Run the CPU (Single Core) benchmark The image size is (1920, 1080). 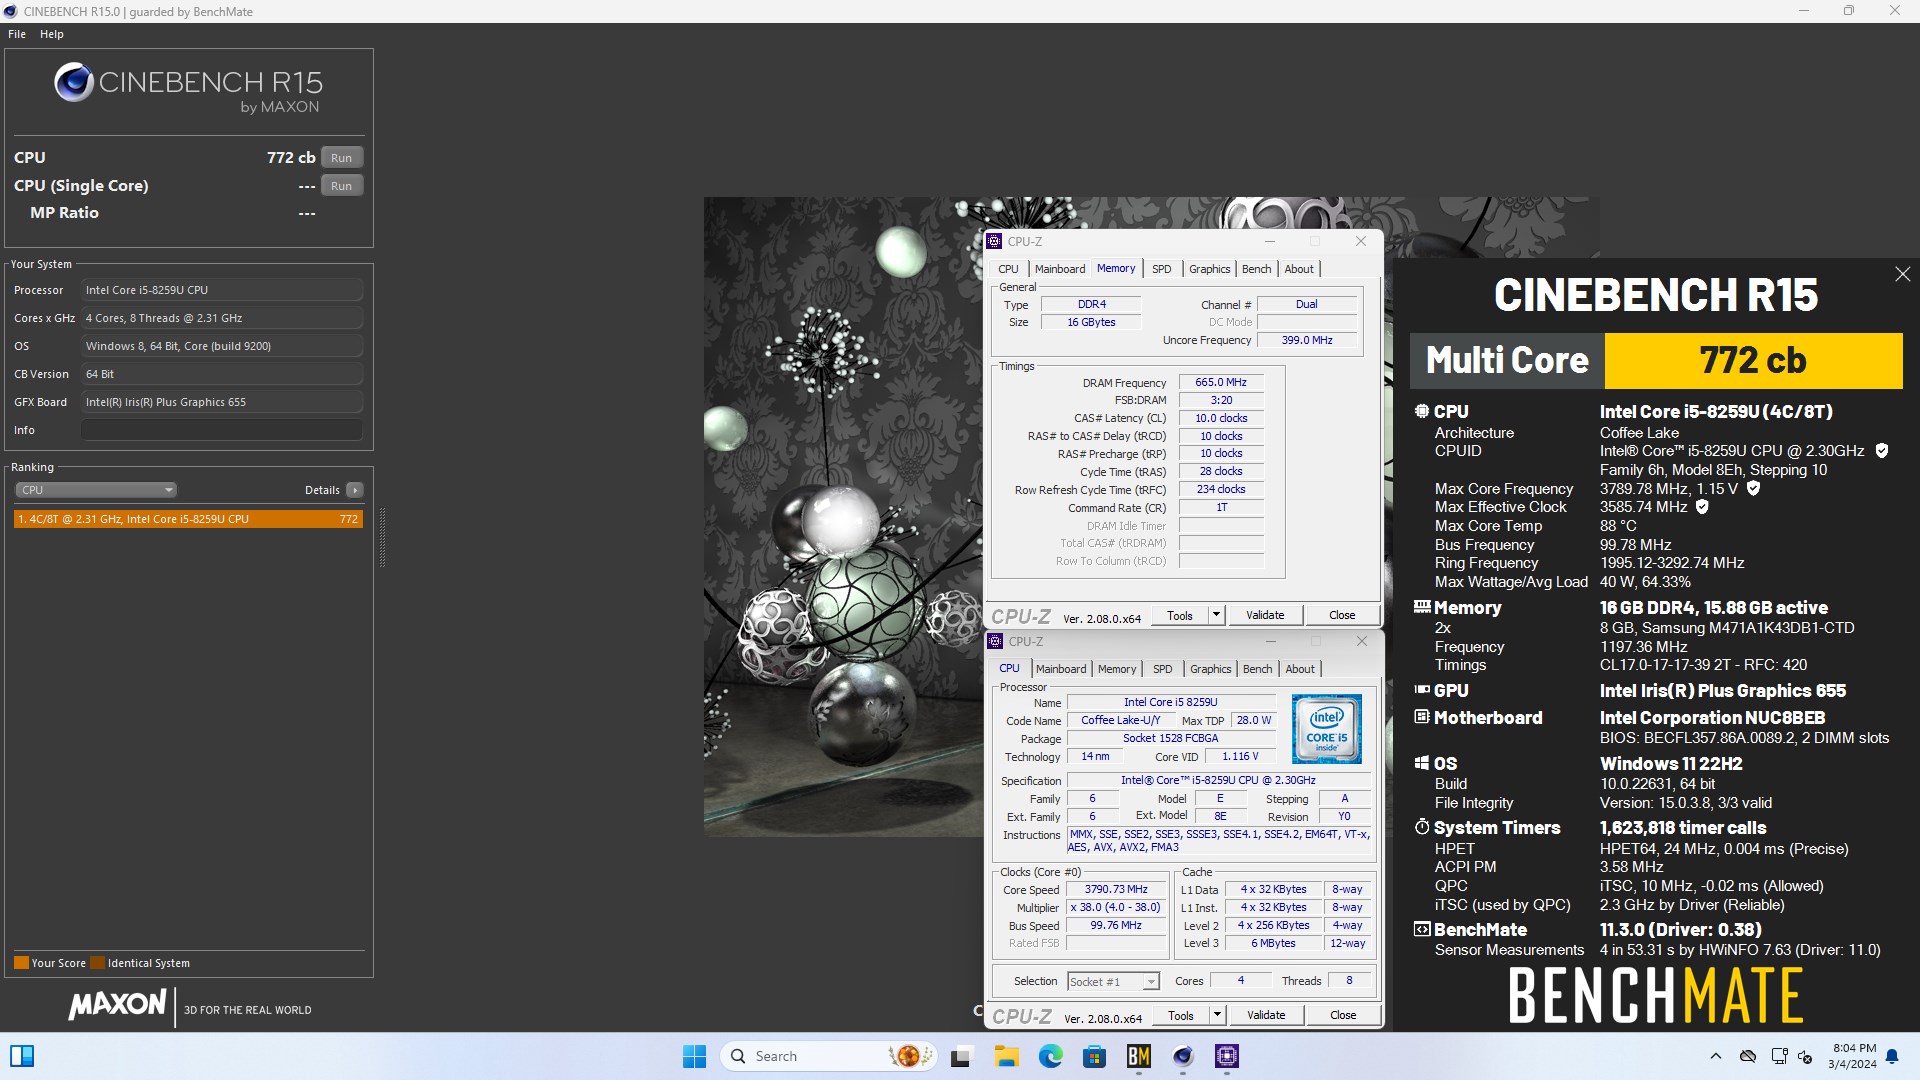coord(341,186)
